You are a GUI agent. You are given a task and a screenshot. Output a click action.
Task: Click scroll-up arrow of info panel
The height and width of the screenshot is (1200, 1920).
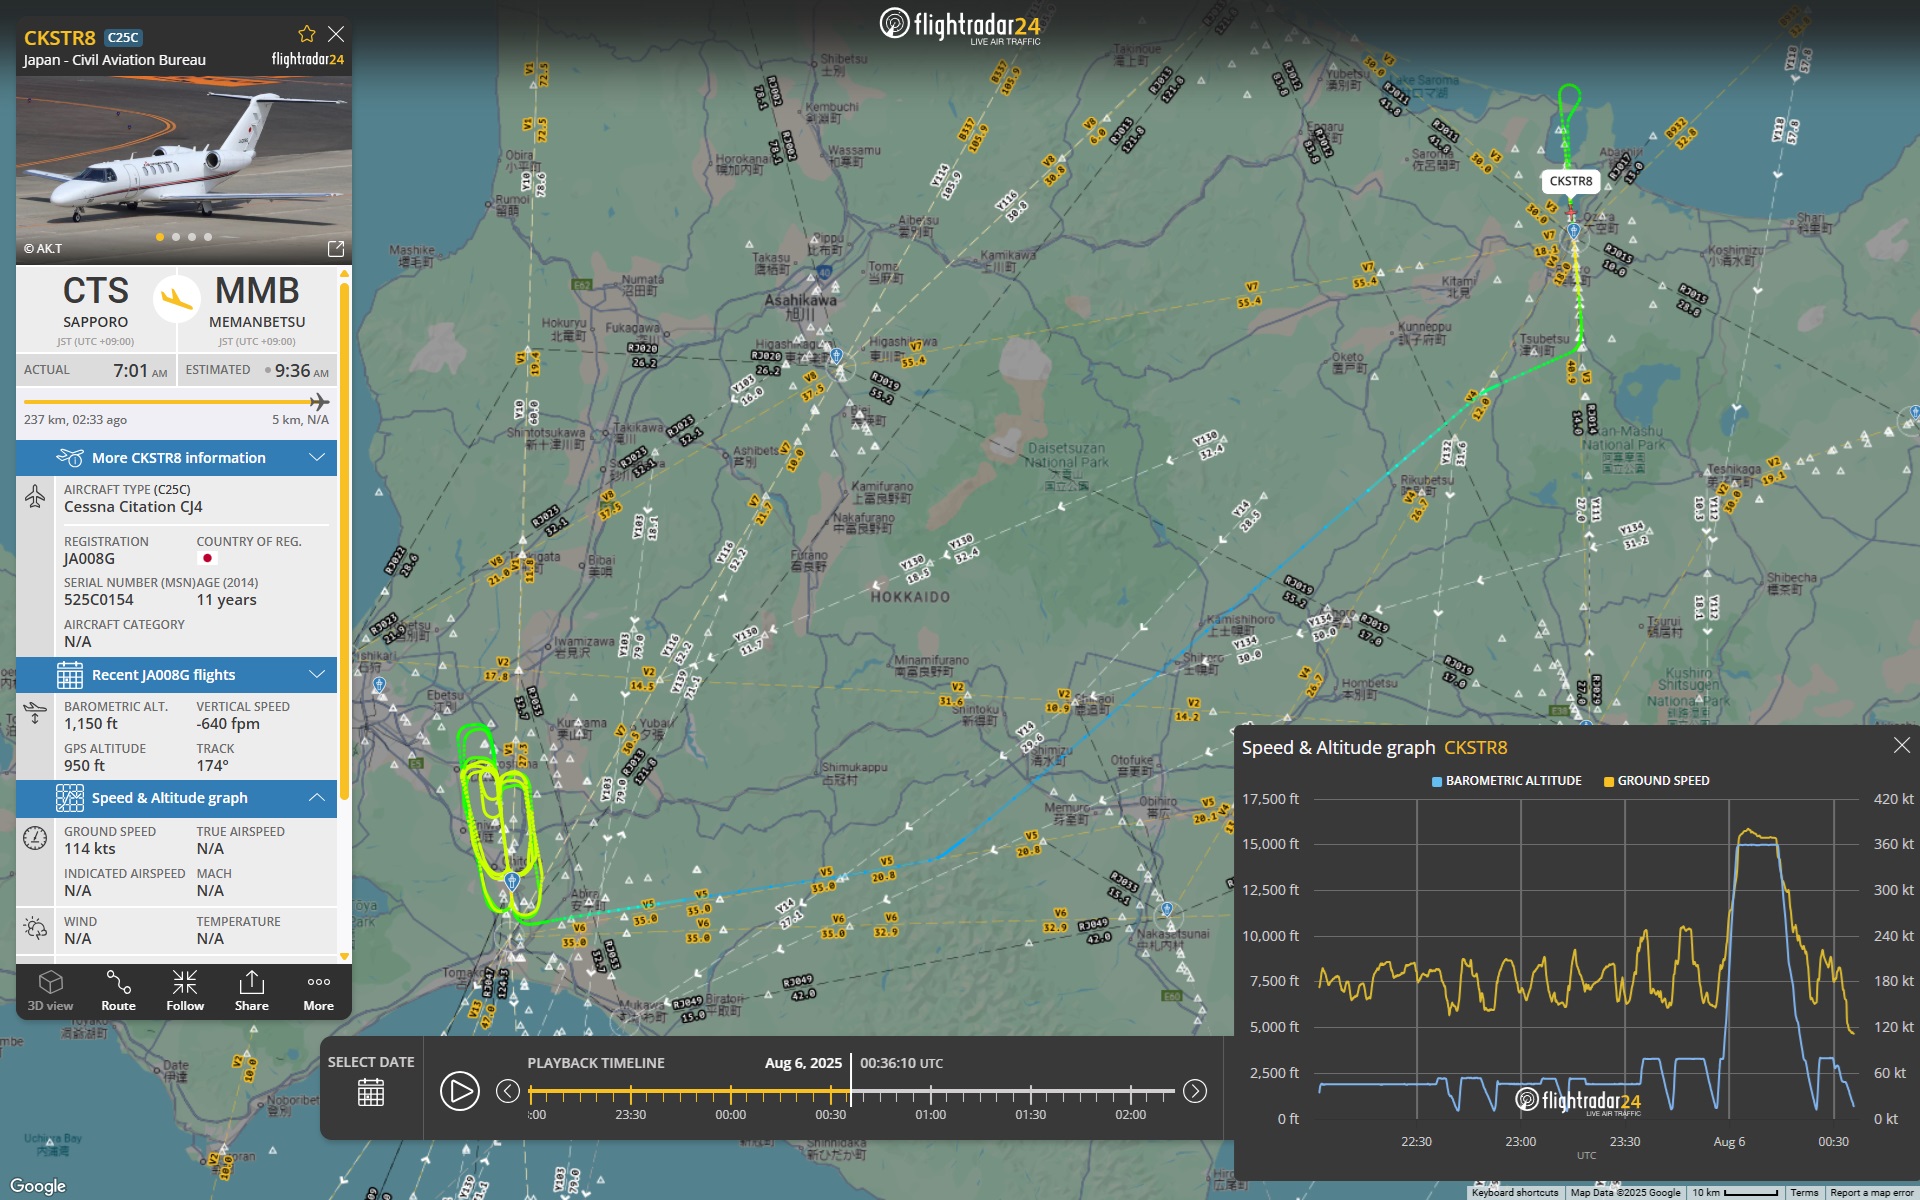(x=345, y=273)
